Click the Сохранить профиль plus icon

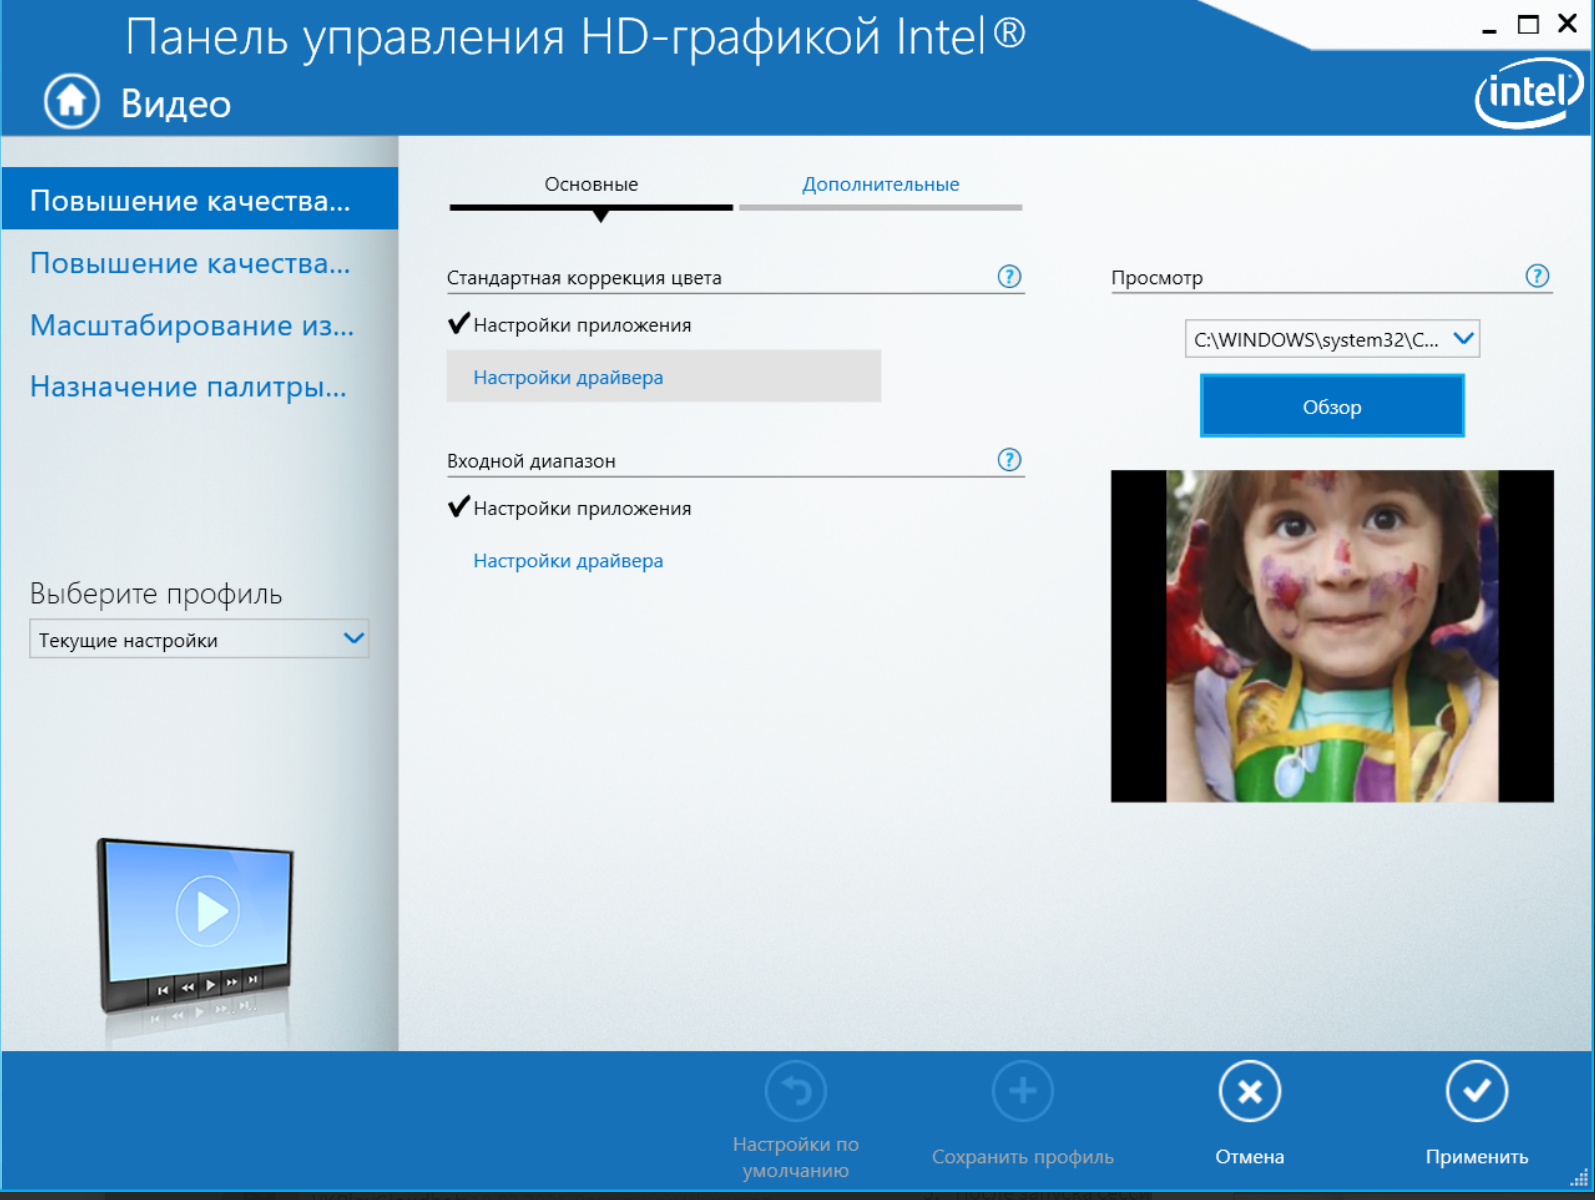point(1022,1091)
